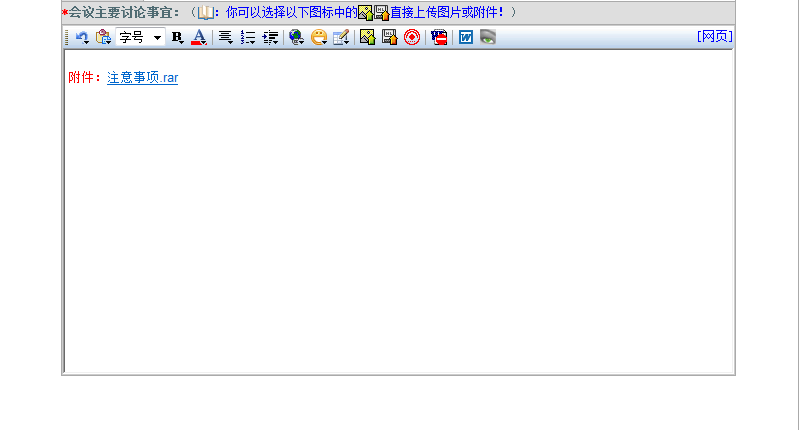The image size is (799, 430).
Task: Click the red 附件: label text
Action: point(85,77)
